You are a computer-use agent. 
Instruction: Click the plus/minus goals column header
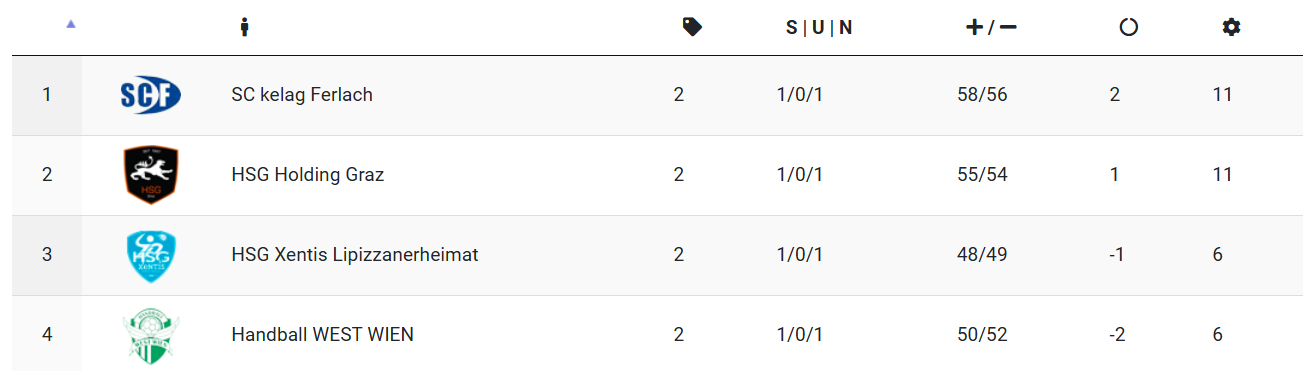[x=991, y=27]
